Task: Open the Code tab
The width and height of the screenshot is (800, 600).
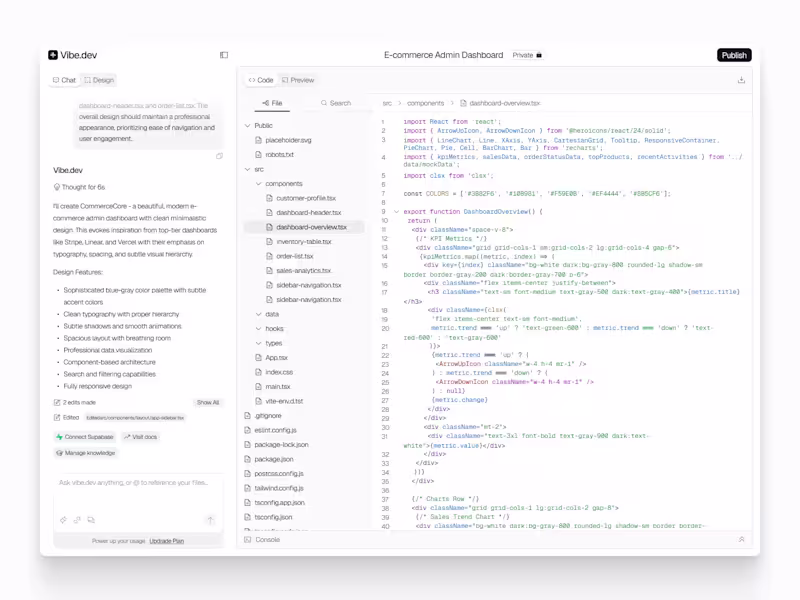Action: (261, 80)
